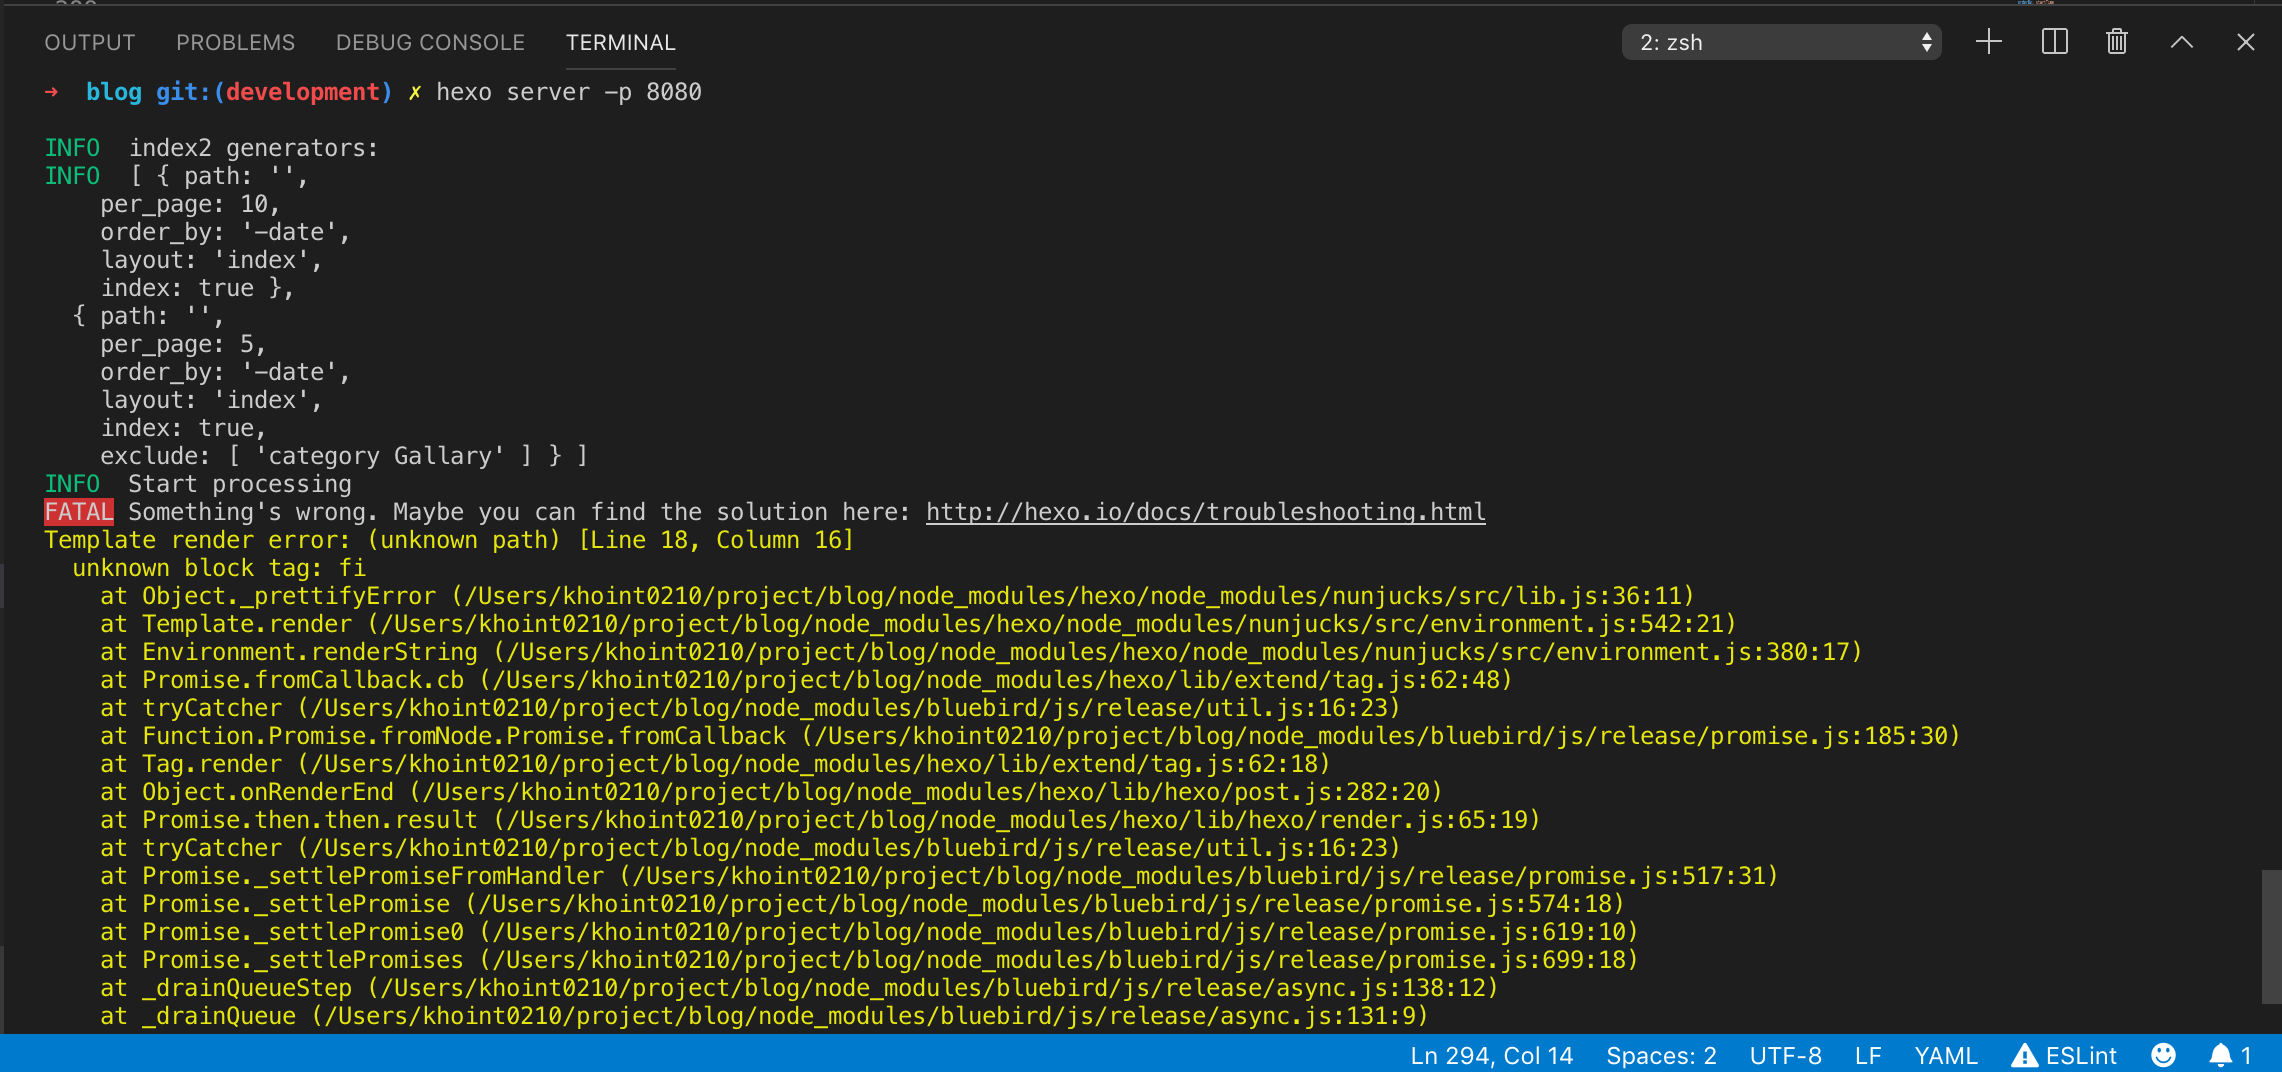Click the promise.js:185:30 stack path

coord(1381,736)
